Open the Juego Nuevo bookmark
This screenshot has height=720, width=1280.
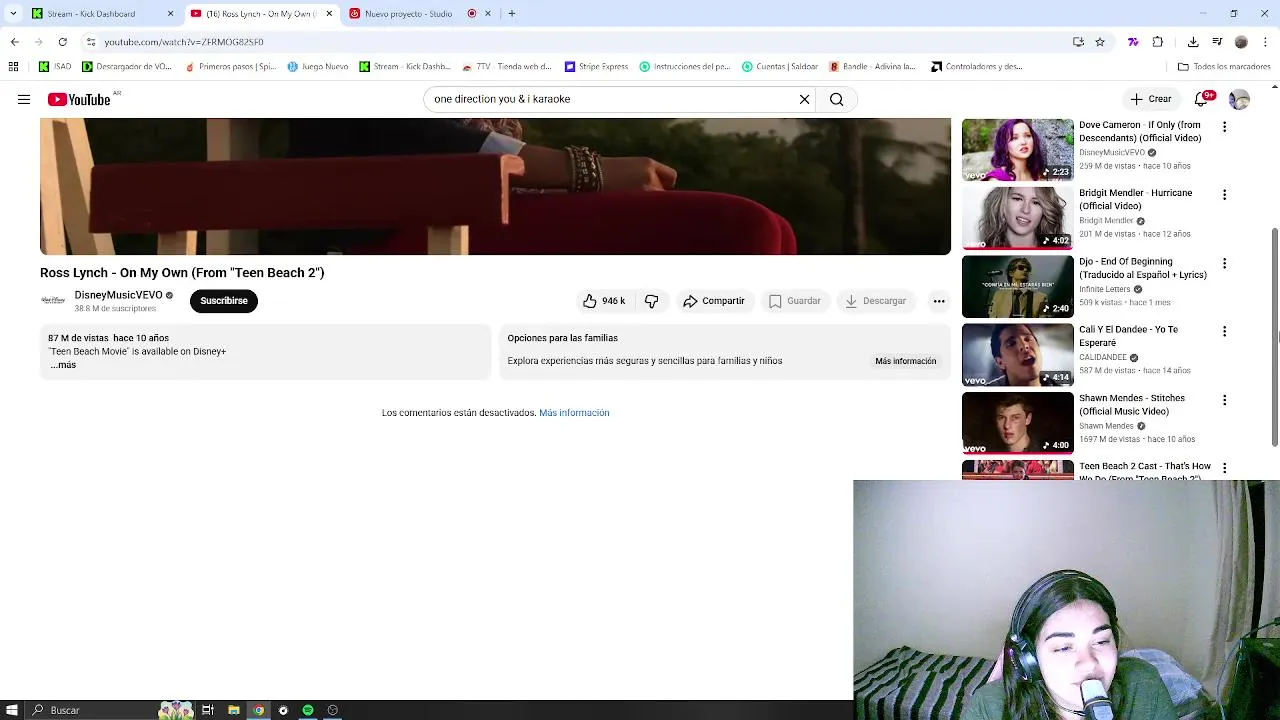318,67
